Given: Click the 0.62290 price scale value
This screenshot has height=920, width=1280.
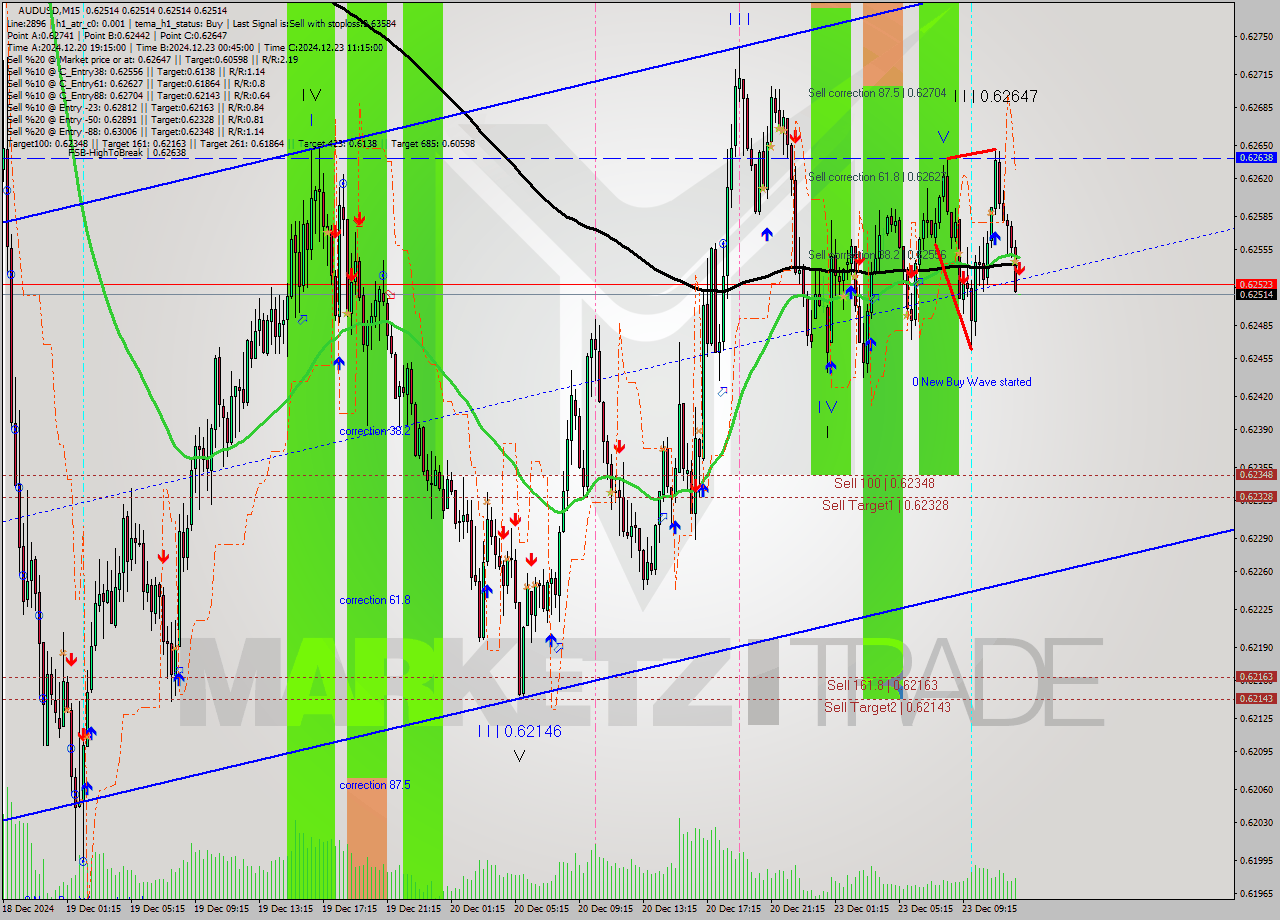Looking at the screenshot, I should (x=1256, y=538).
